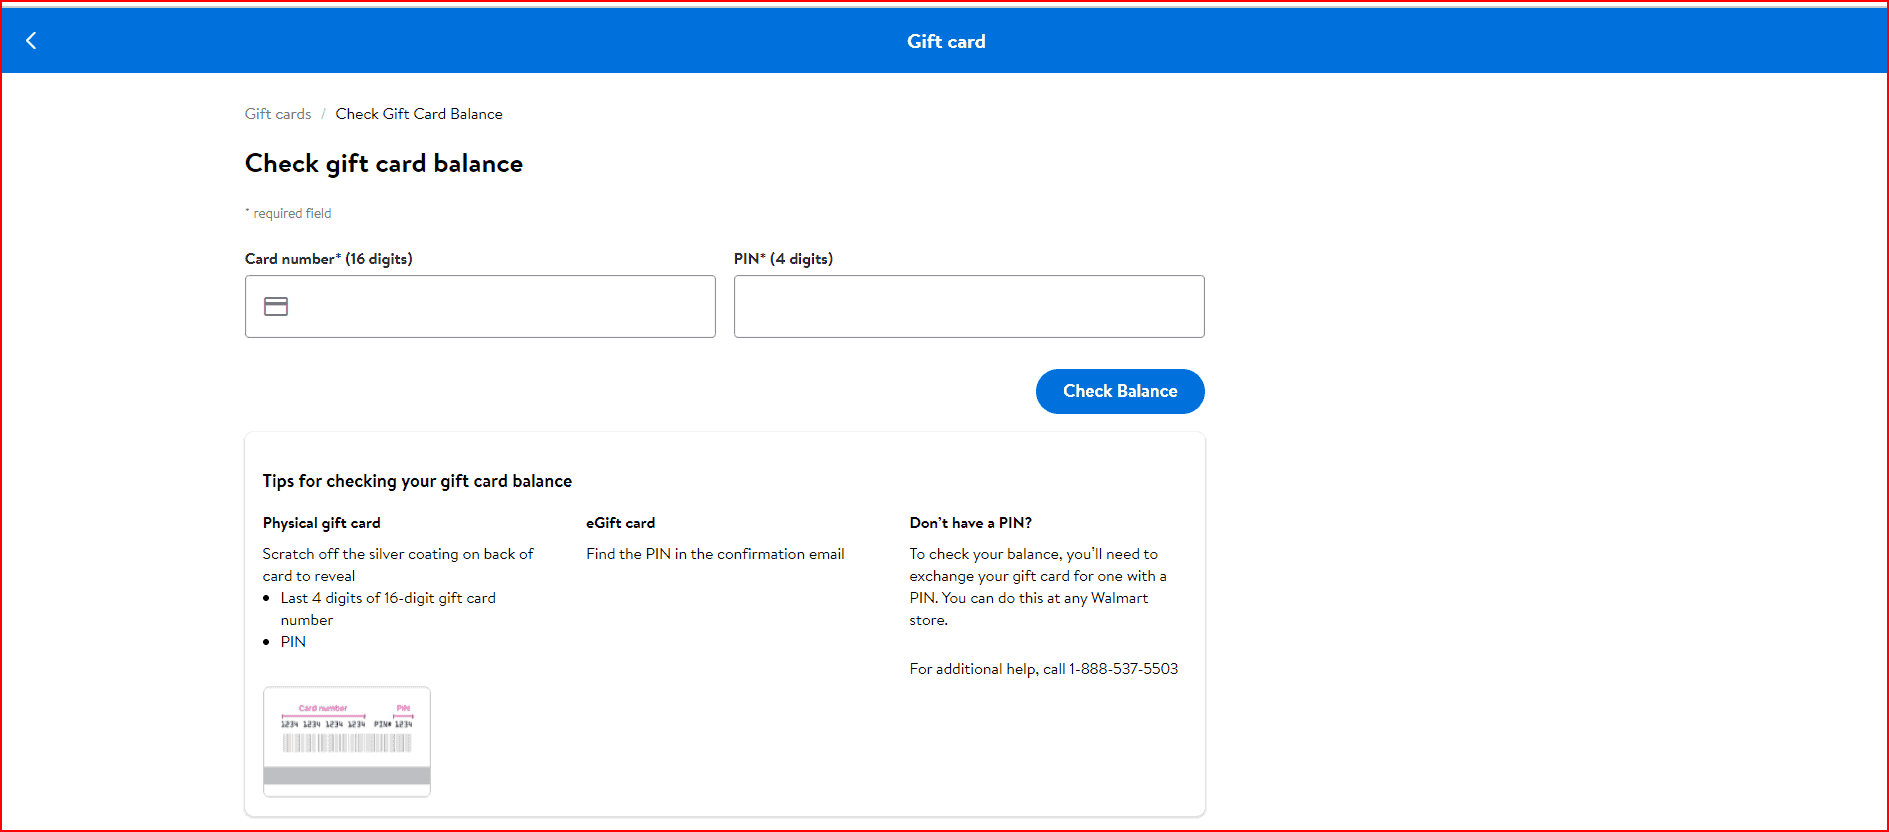The height and width of the screenshot is (832, 1889).
Task: Click the eGift card subheading
Action: click(x=620, y=523)
